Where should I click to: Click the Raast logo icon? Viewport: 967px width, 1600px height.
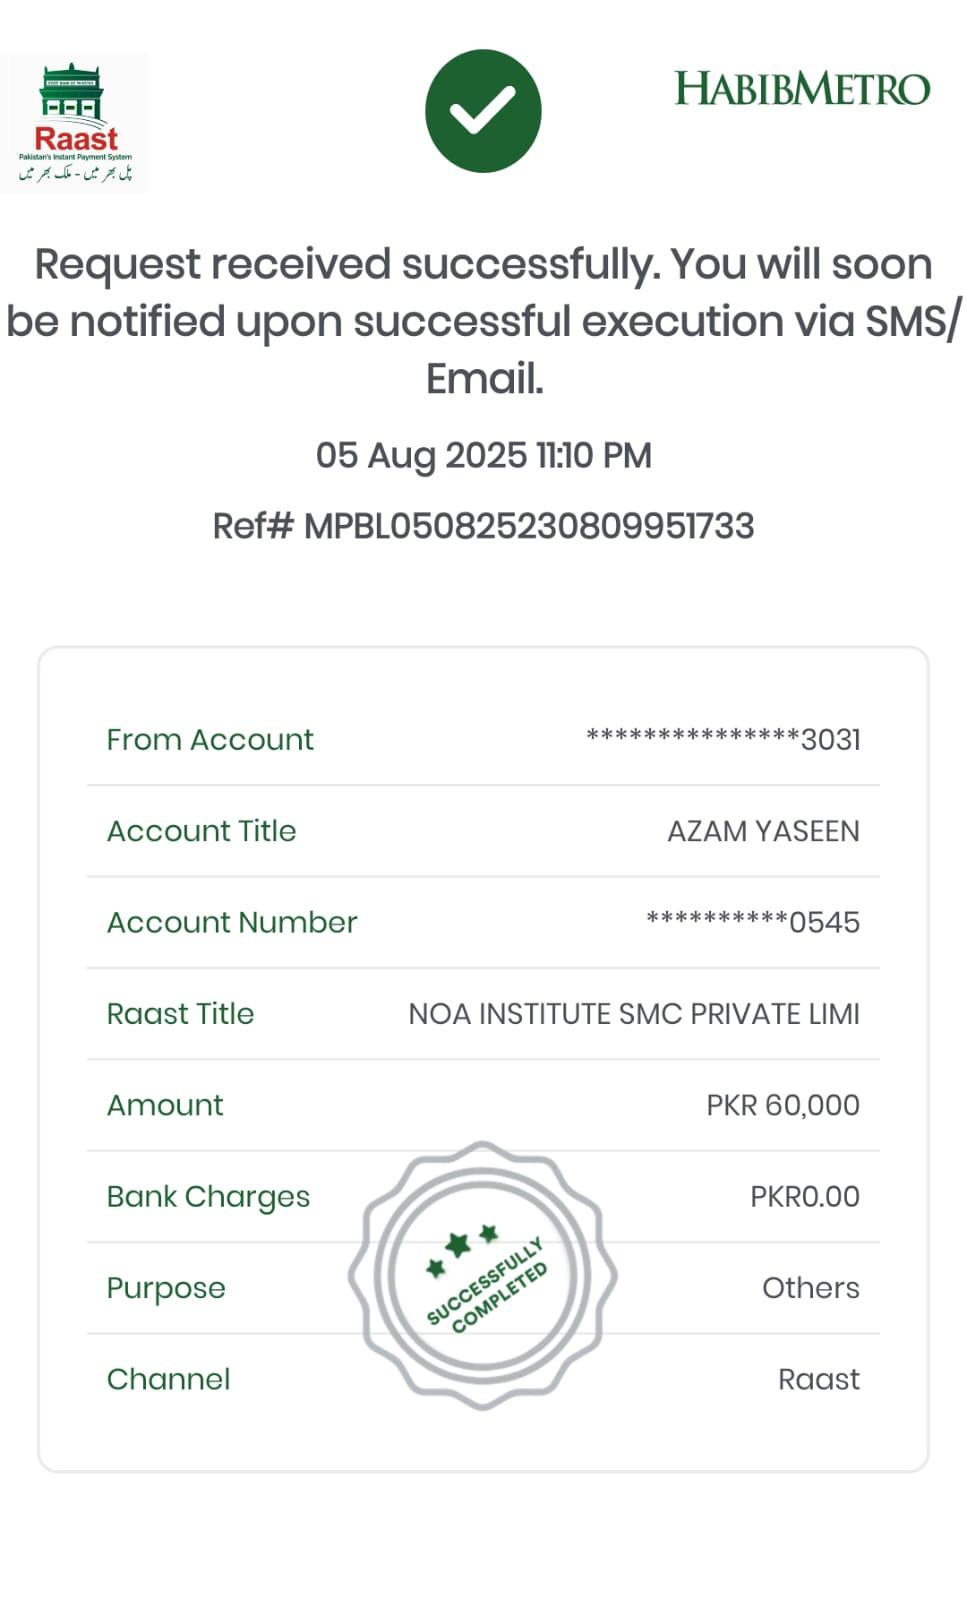point(75,123)
